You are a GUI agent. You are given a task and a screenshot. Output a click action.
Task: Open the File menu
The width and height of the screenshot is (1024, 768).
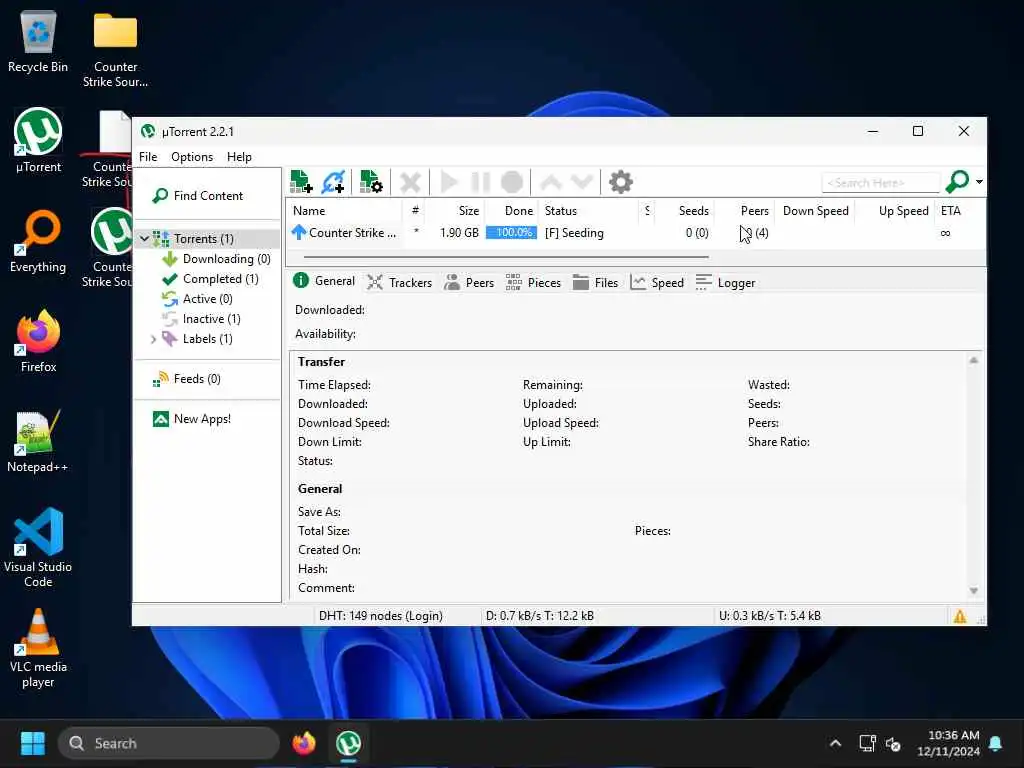point(148,157)
